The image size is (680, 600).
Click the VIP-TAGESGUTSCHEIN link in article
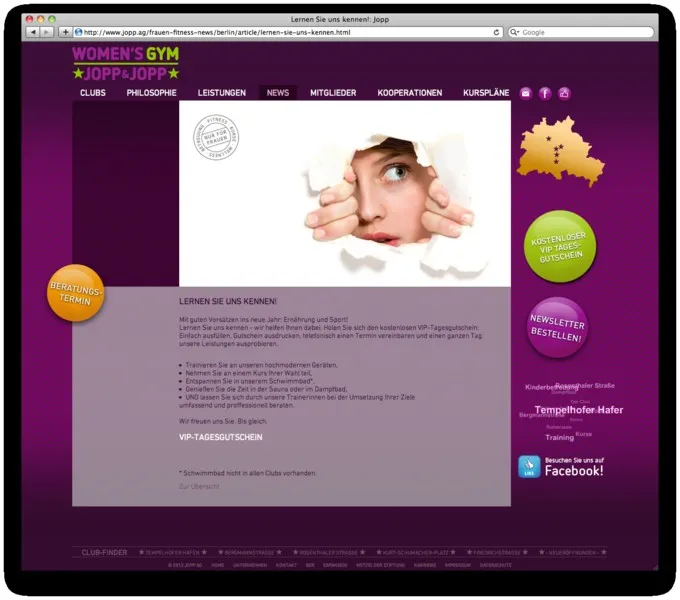[x=220, y=437]
